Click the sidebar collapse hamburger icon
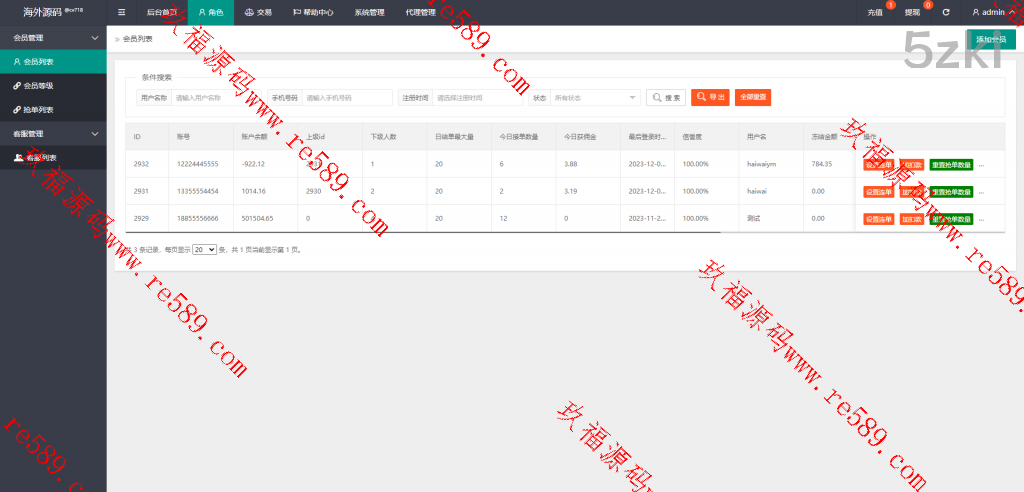 tap(121, 13)
